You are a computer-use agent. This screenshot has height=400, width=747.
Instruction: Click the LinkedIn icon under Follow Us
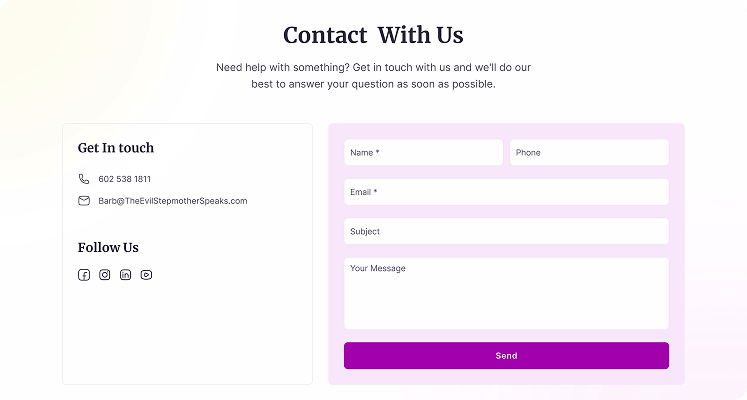[x=125, y=275]
